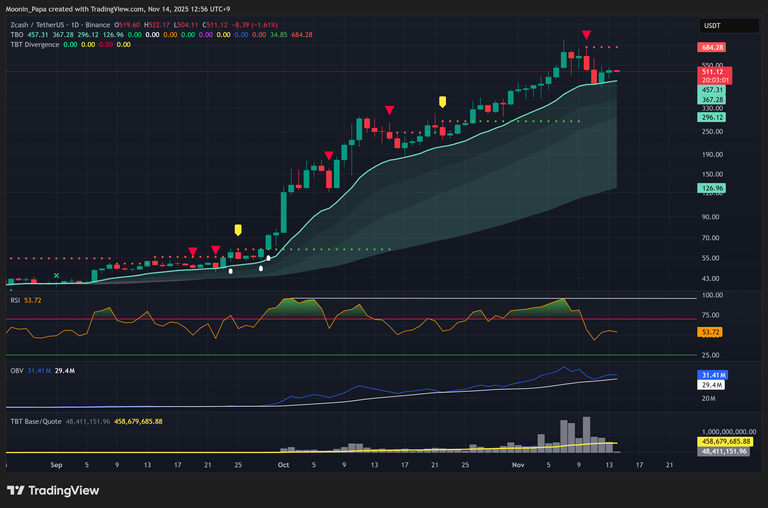Click the yellow label marker in late October

click(x=443, y=101)
